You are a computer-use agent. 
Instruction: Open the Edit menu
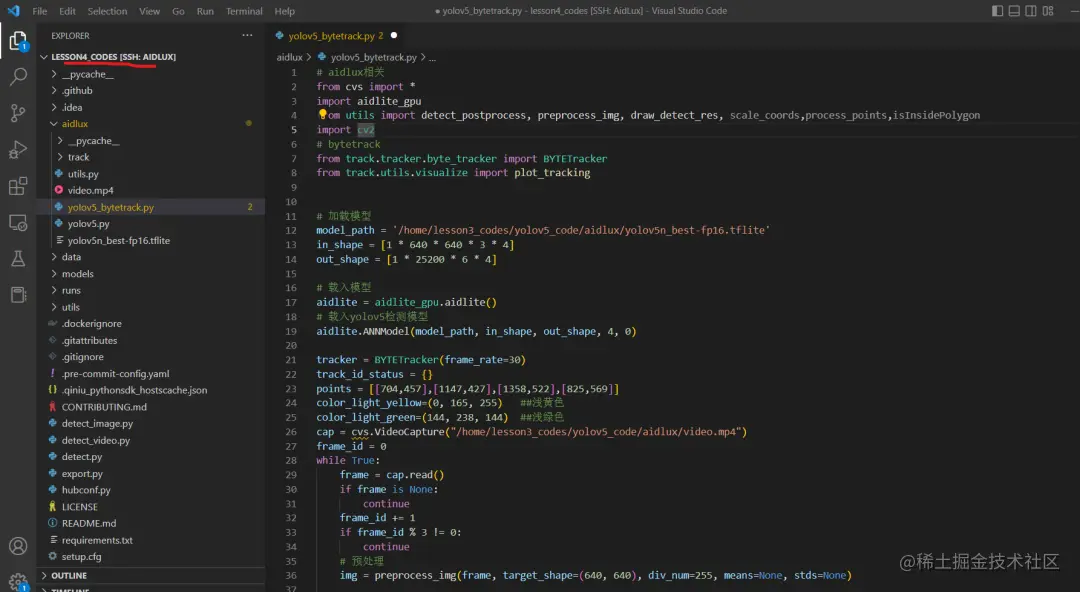[68, 11]
